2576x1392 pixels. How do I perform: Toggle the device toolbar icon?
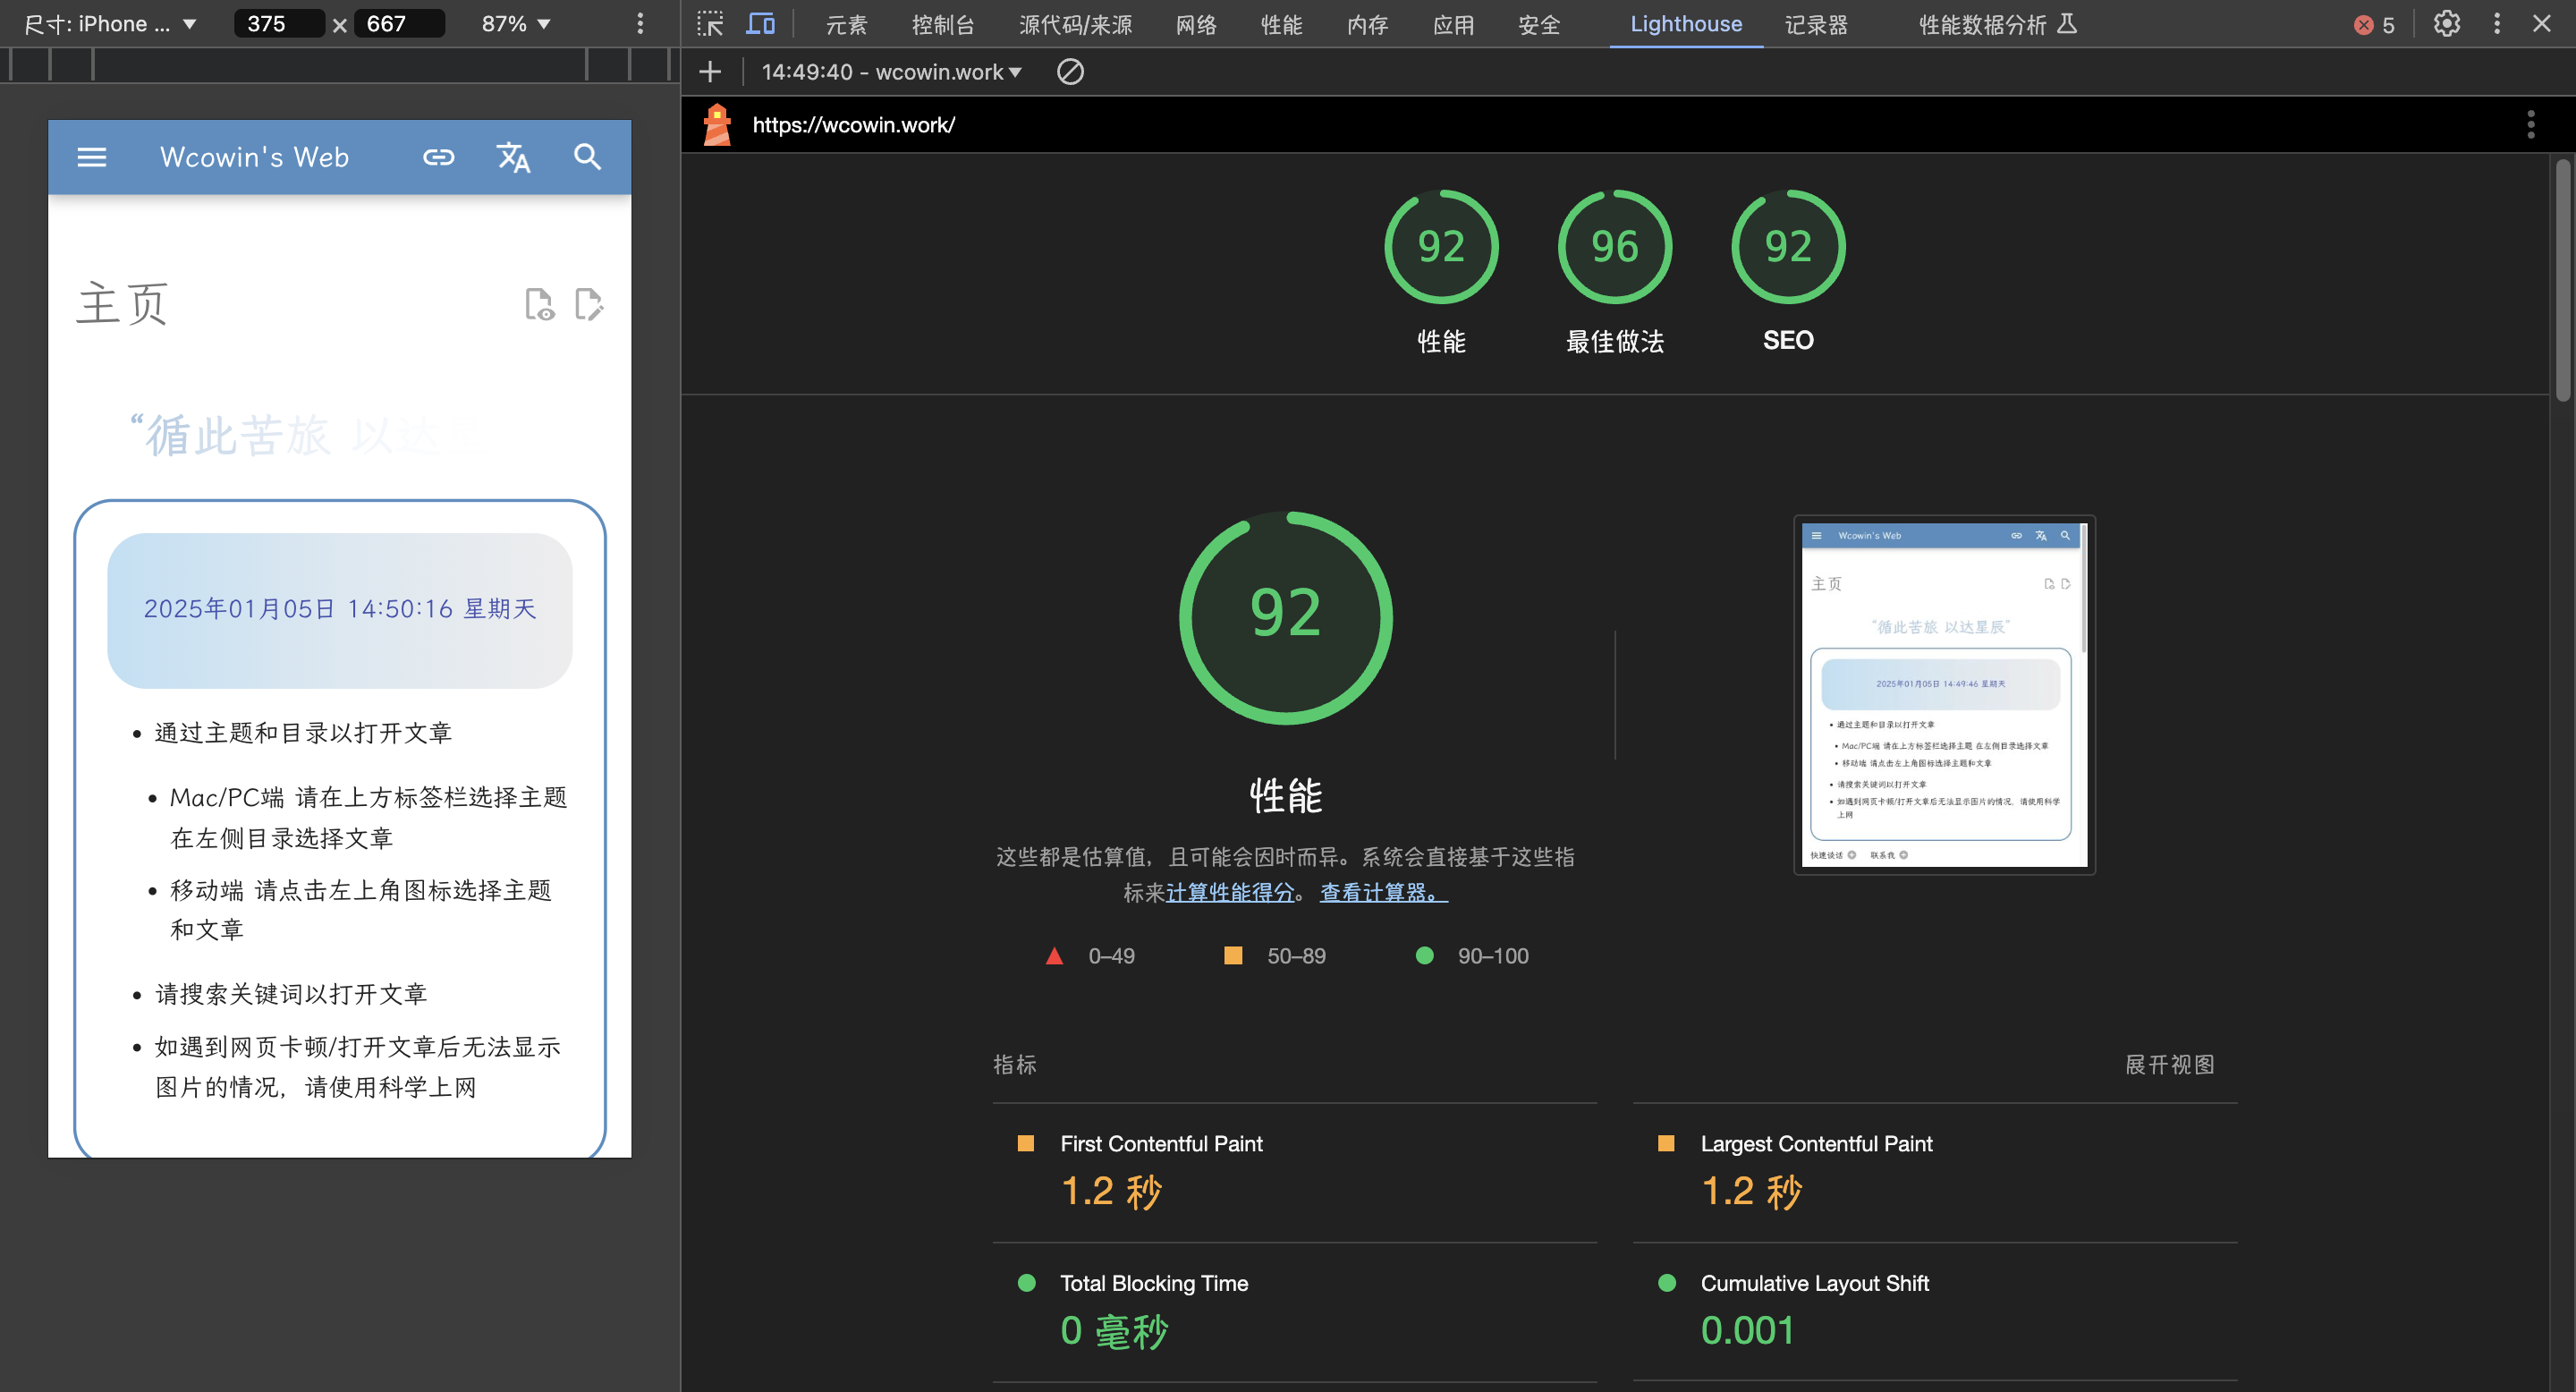click(x=761, y=24)
